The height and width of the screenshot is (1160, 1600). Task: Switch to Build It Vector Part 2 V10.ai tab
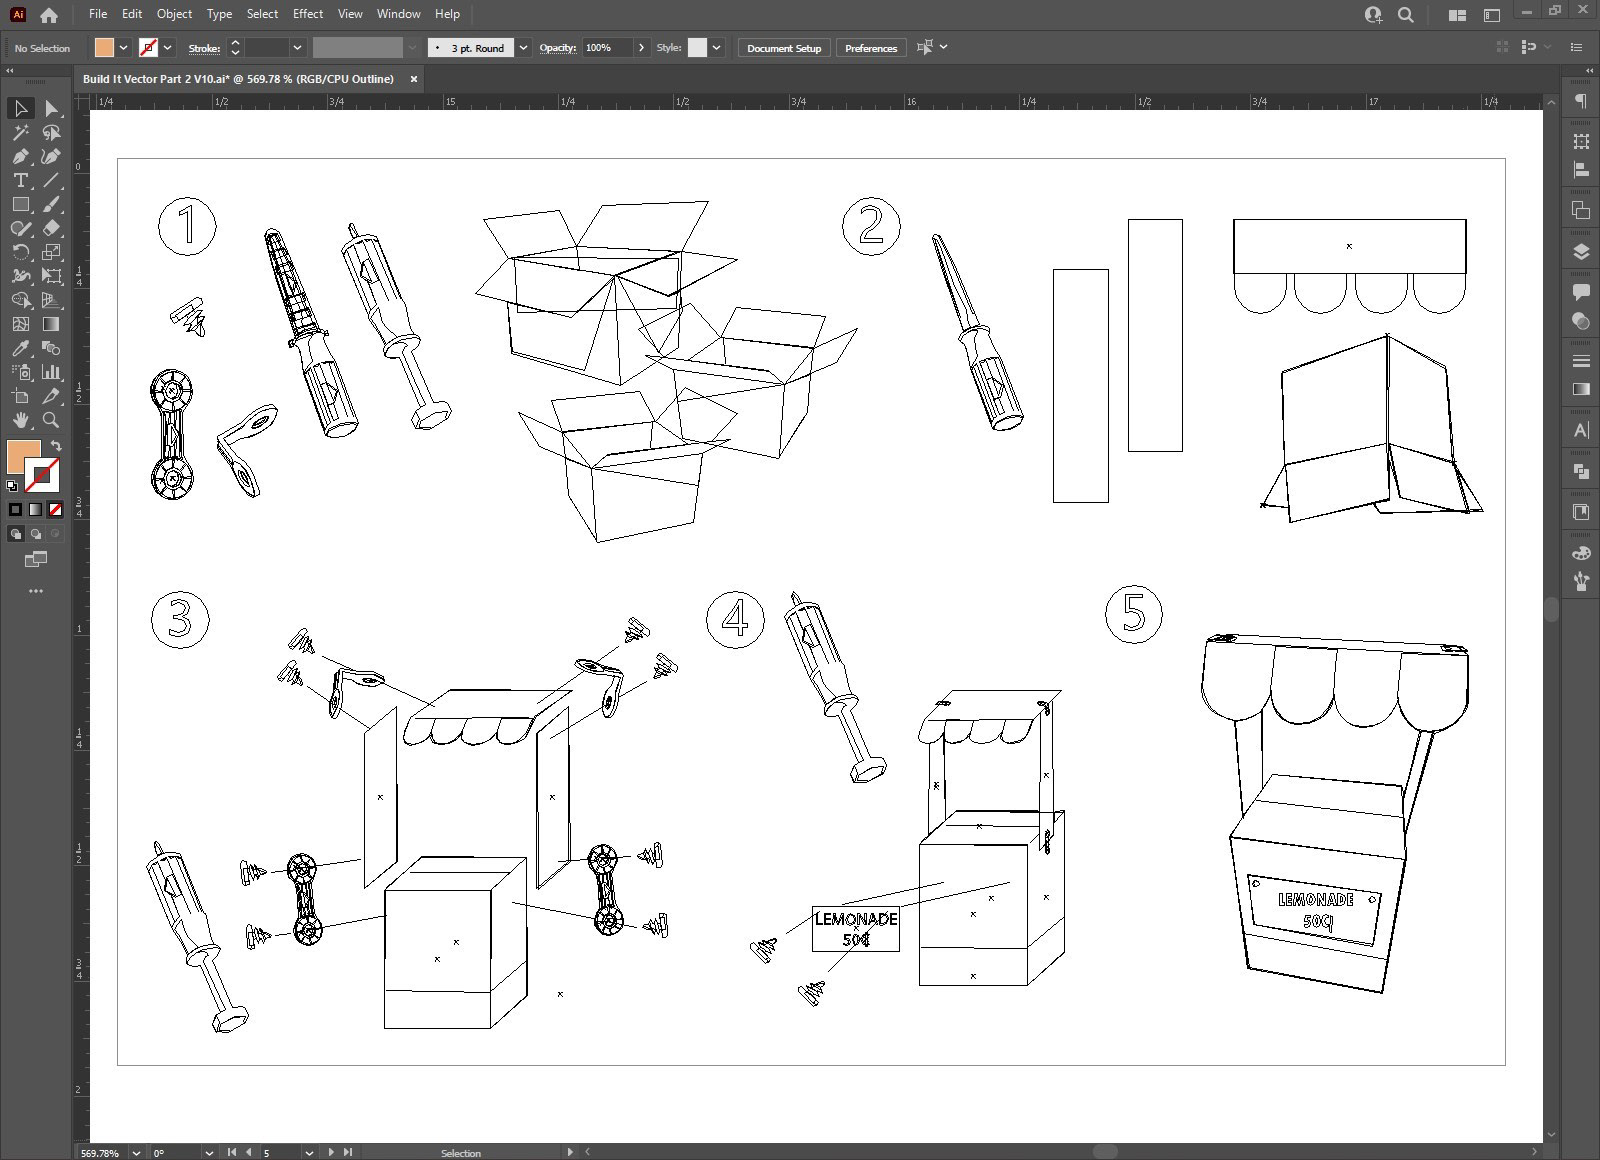point(239,79)
